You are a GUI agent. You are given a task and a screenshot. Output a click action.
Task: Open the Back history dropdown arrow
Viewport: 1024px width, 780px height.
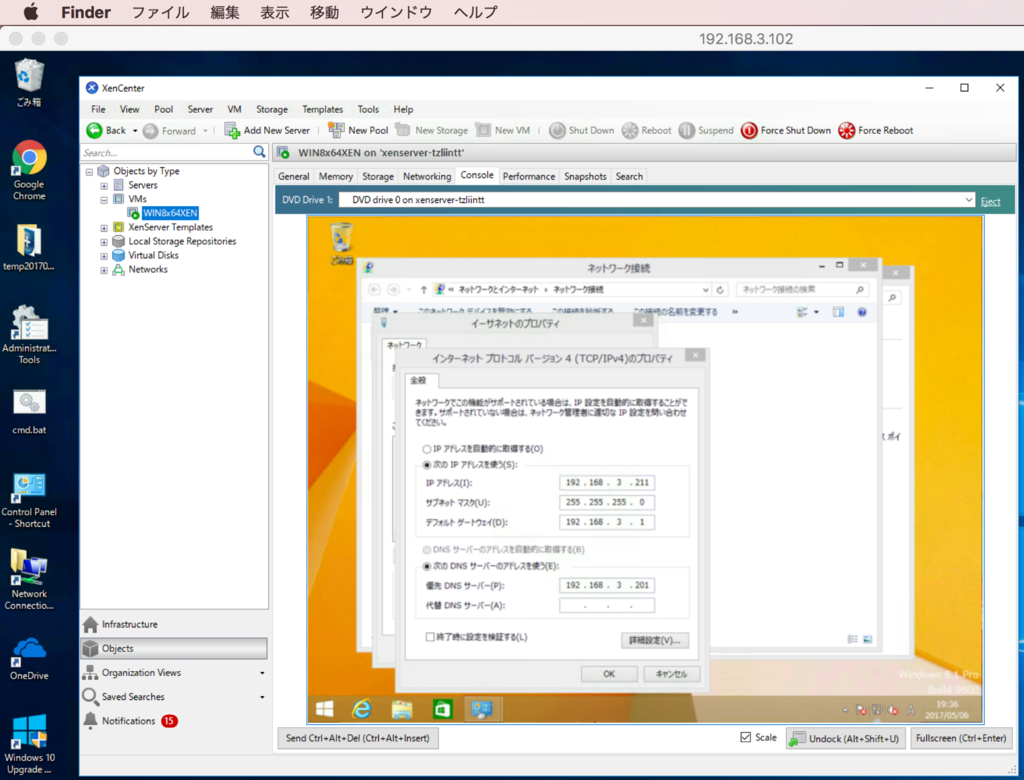135,131
